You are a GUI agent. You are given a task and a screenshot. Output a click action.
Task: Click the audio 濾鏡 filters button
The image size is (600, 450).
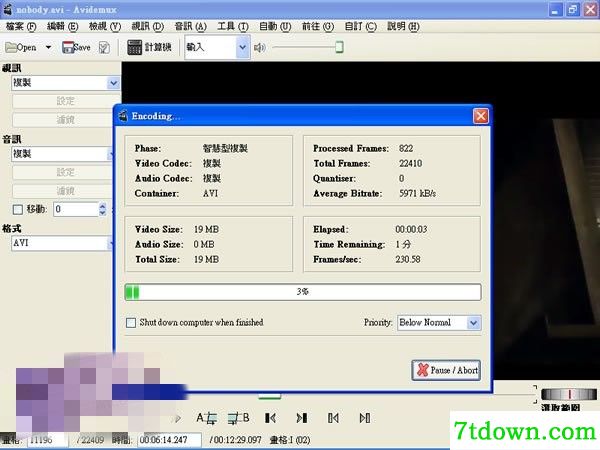click(63, 191)
